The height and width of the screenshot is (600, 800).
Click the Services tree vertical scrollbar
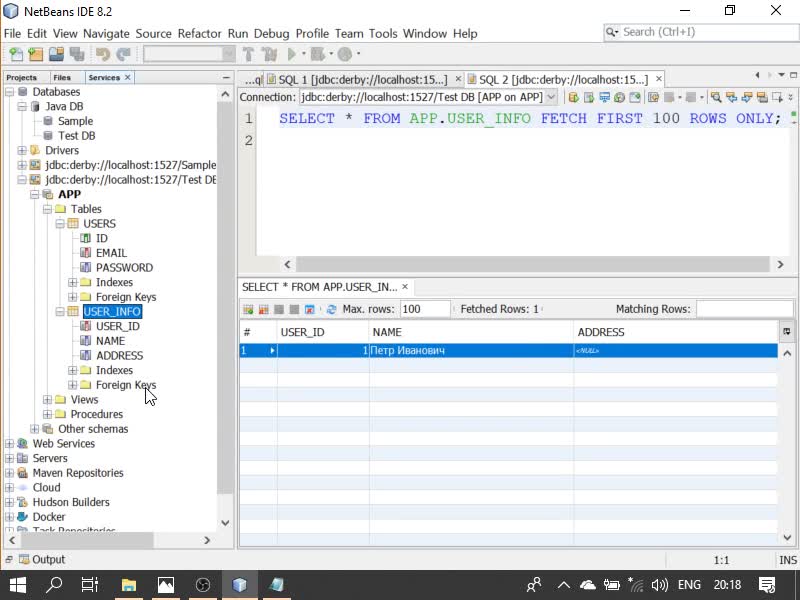pos(225,298)
